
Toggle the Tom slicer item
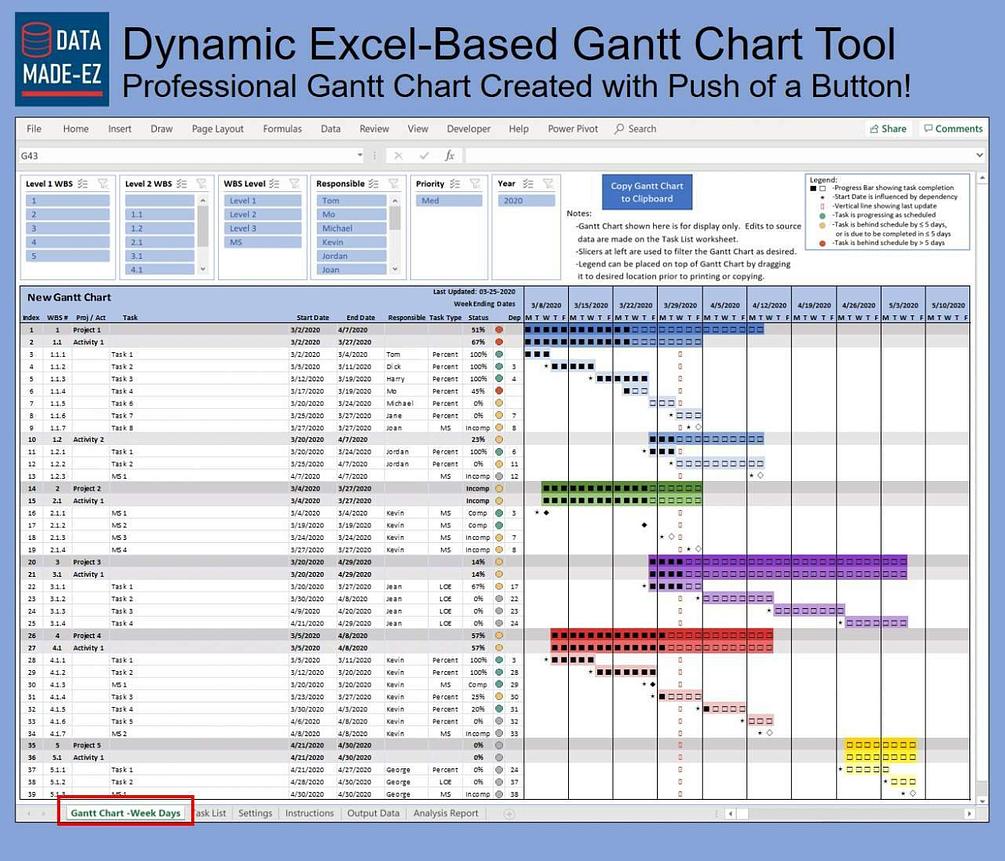click(351, 201)
